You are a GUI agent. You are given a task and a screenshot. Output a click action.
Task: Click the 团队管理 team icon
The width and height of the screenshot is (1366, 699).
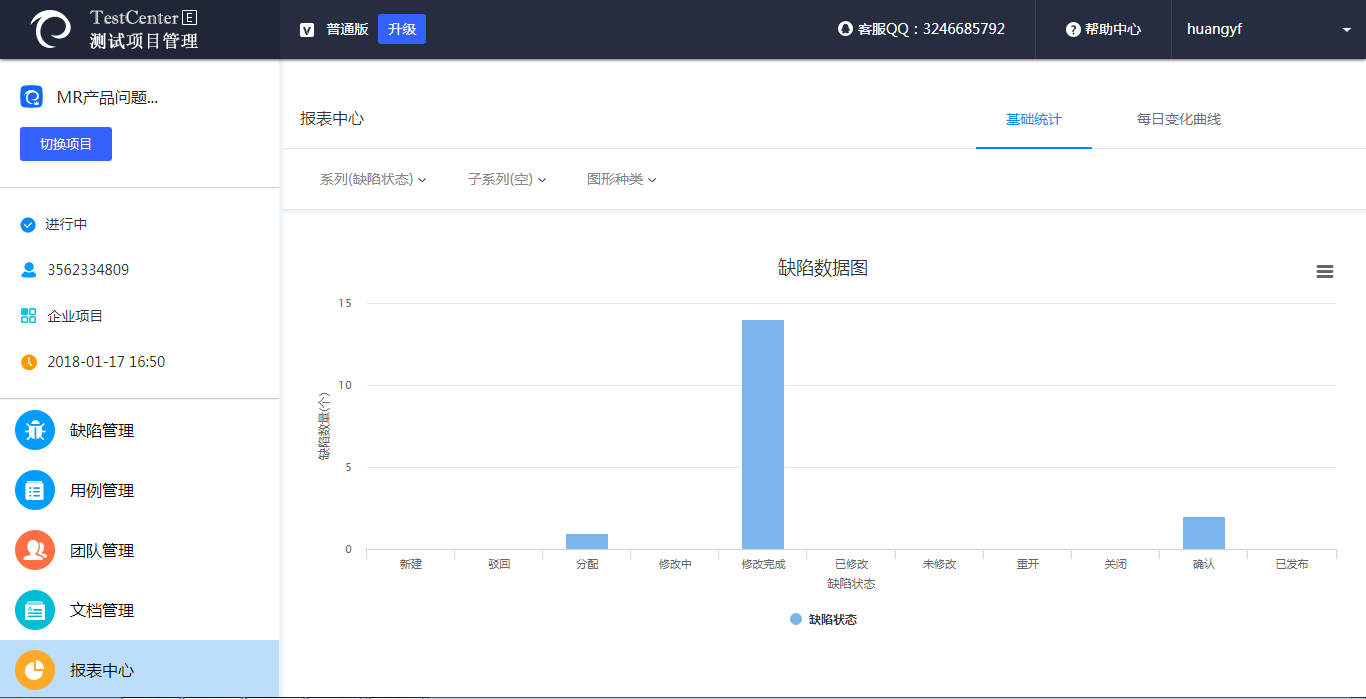[35, 550]
